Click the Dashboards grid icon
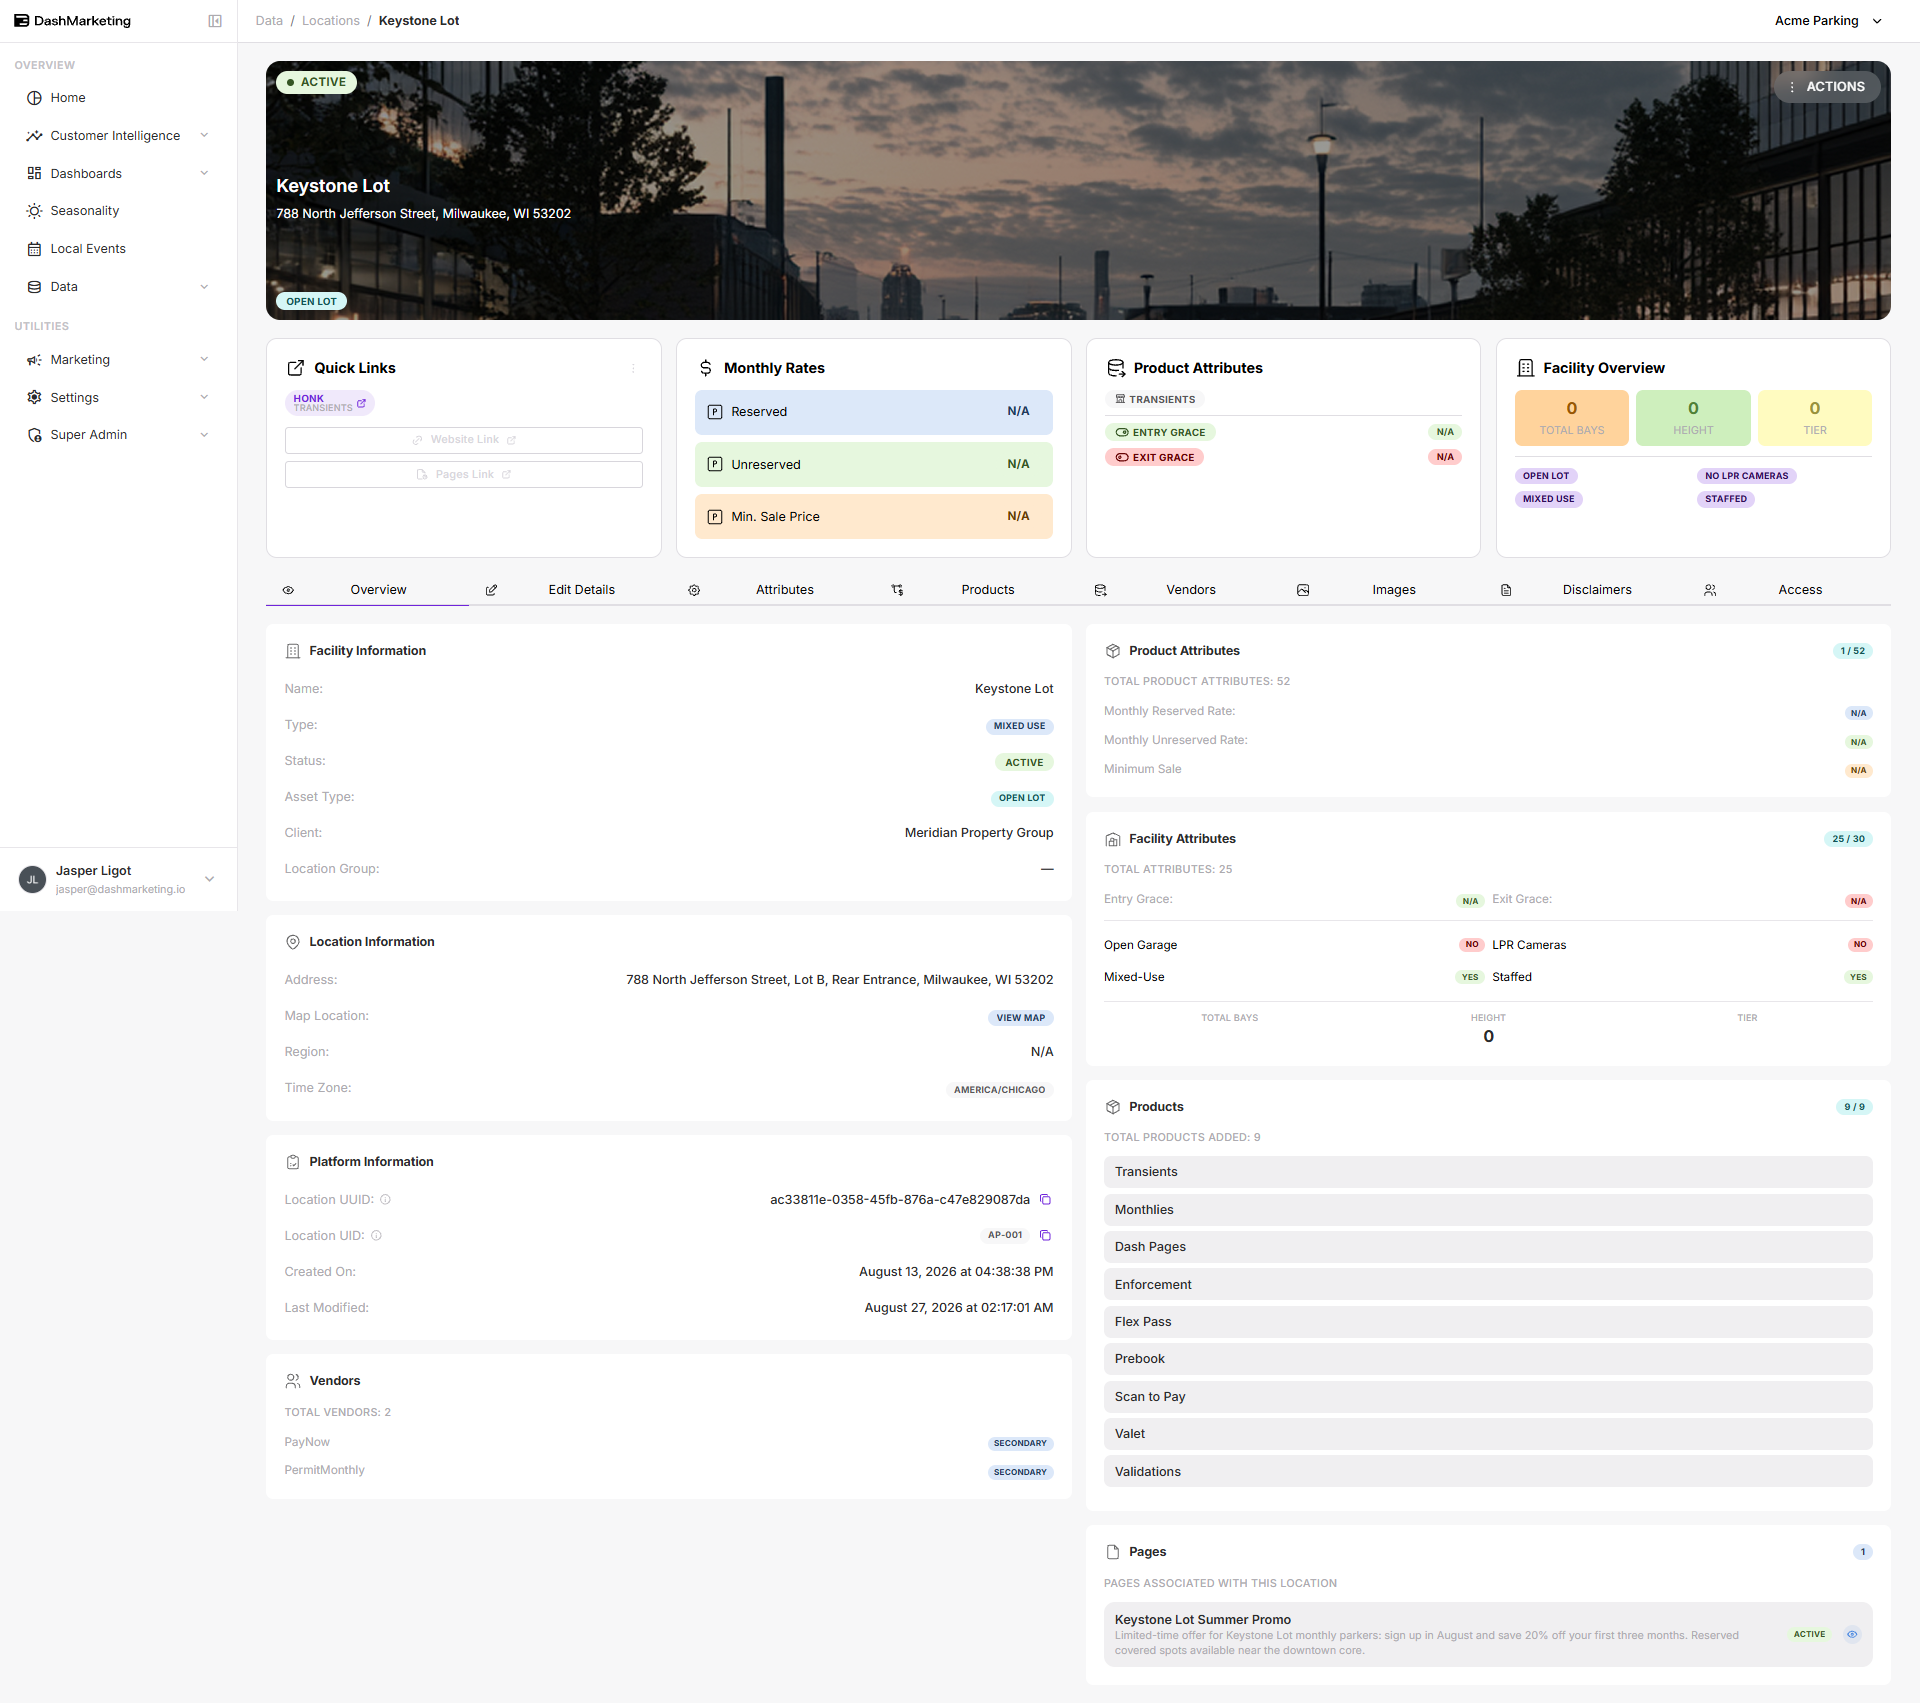This screenshot has width=1920, height=1703. [x=34, y=174]
